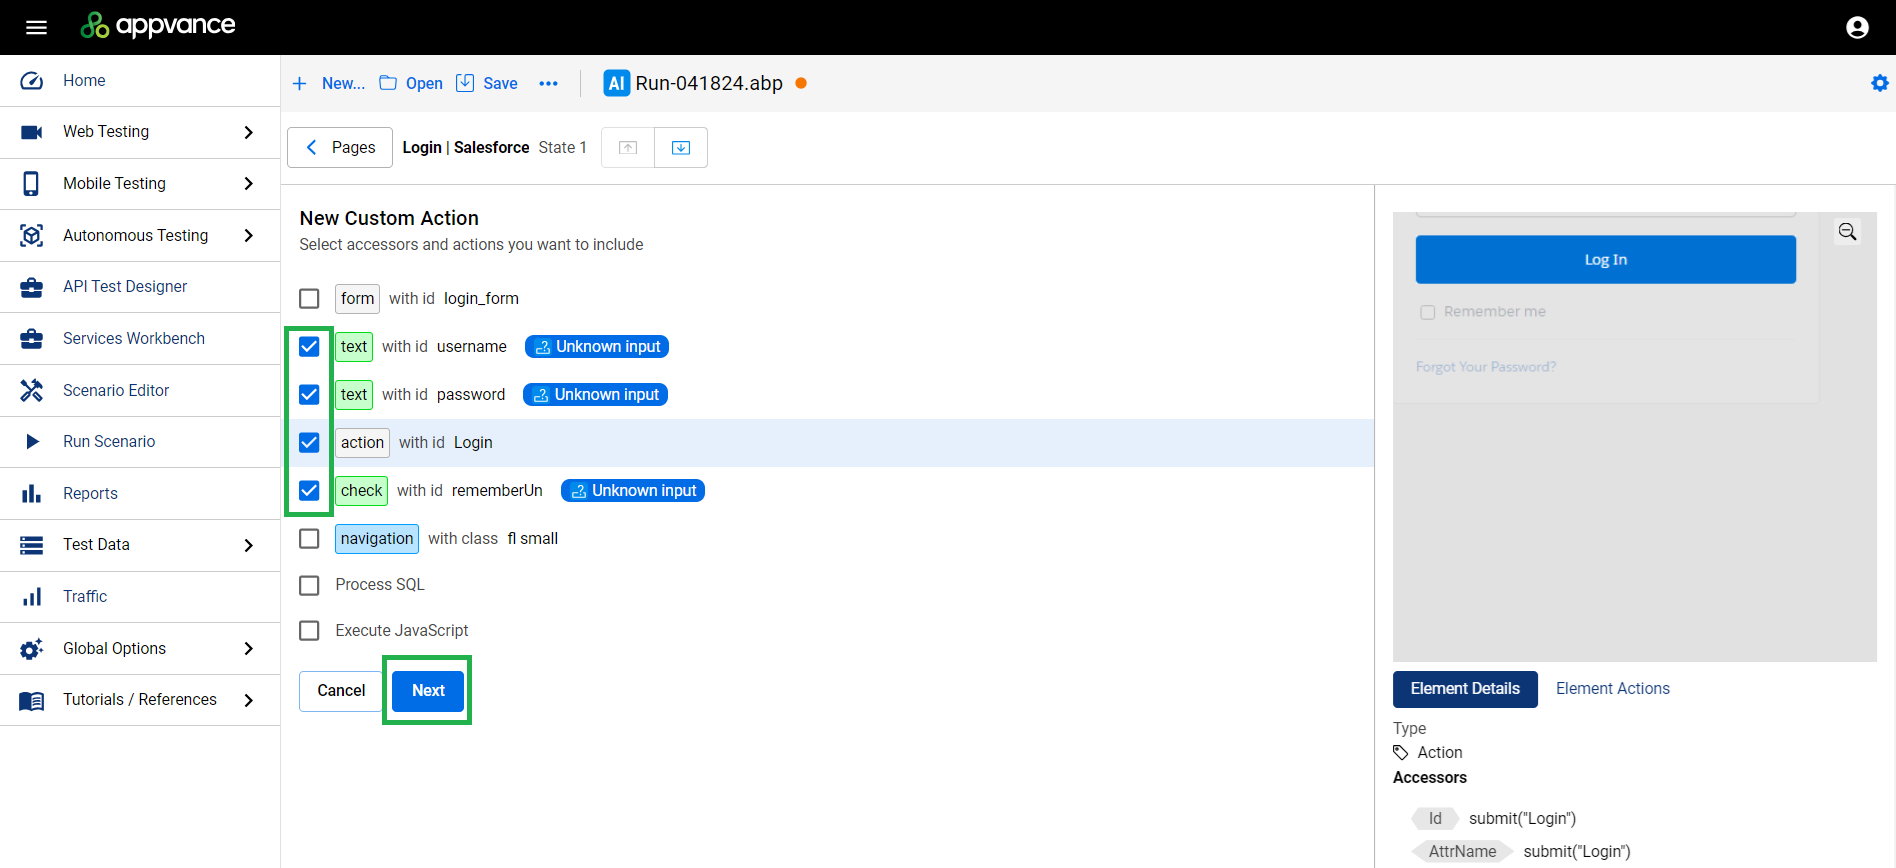Click the navigation type tag
The width and height of the screenshot is (1896, 868).
tap(376, 539)
